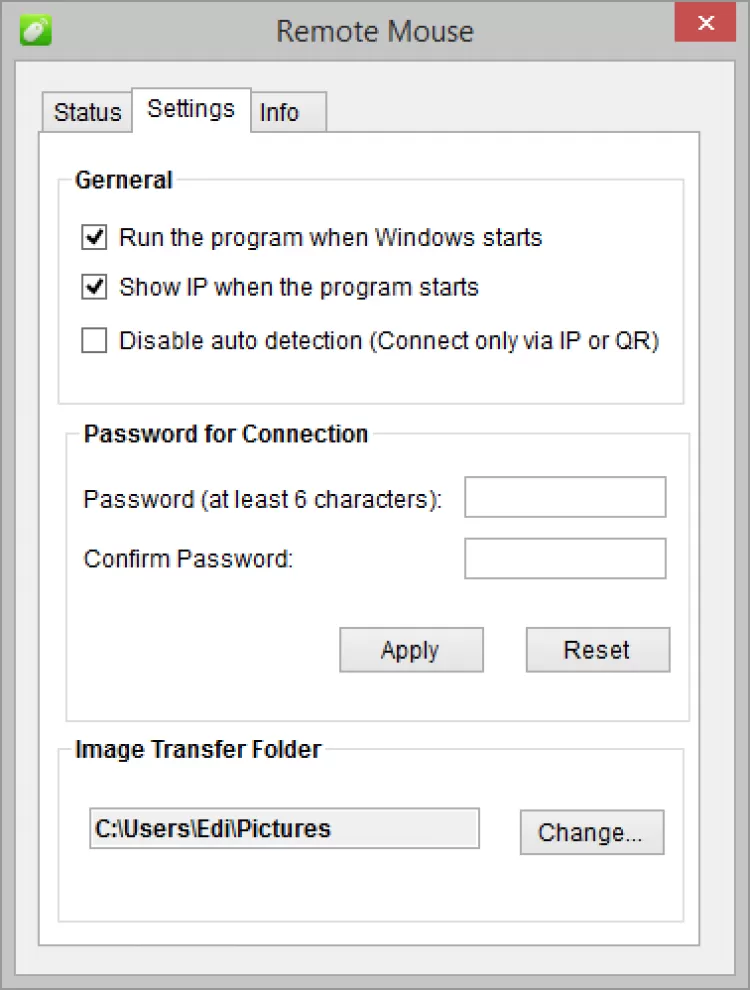
Task: Open the Change... folder dialog button
Action: pyautogui.click(x=591, y=832)
